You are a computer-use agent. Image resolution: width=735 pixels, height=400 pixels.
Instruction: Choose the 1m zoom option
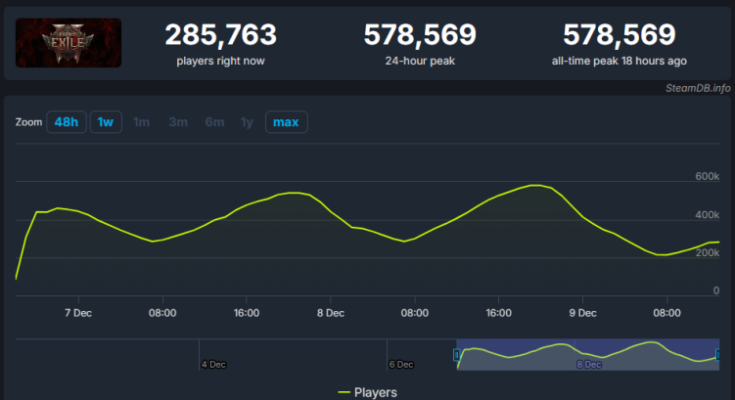coord(141,123)
